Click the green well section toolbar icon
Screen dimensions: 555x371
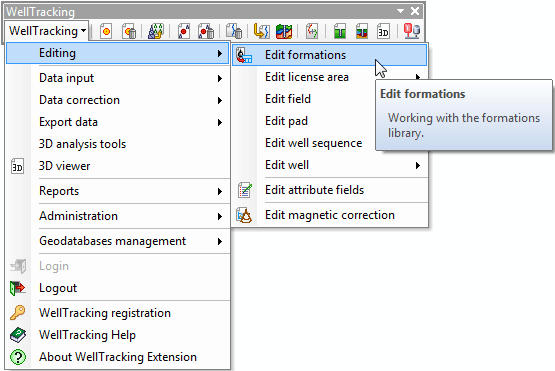click(x=339, y=31)
